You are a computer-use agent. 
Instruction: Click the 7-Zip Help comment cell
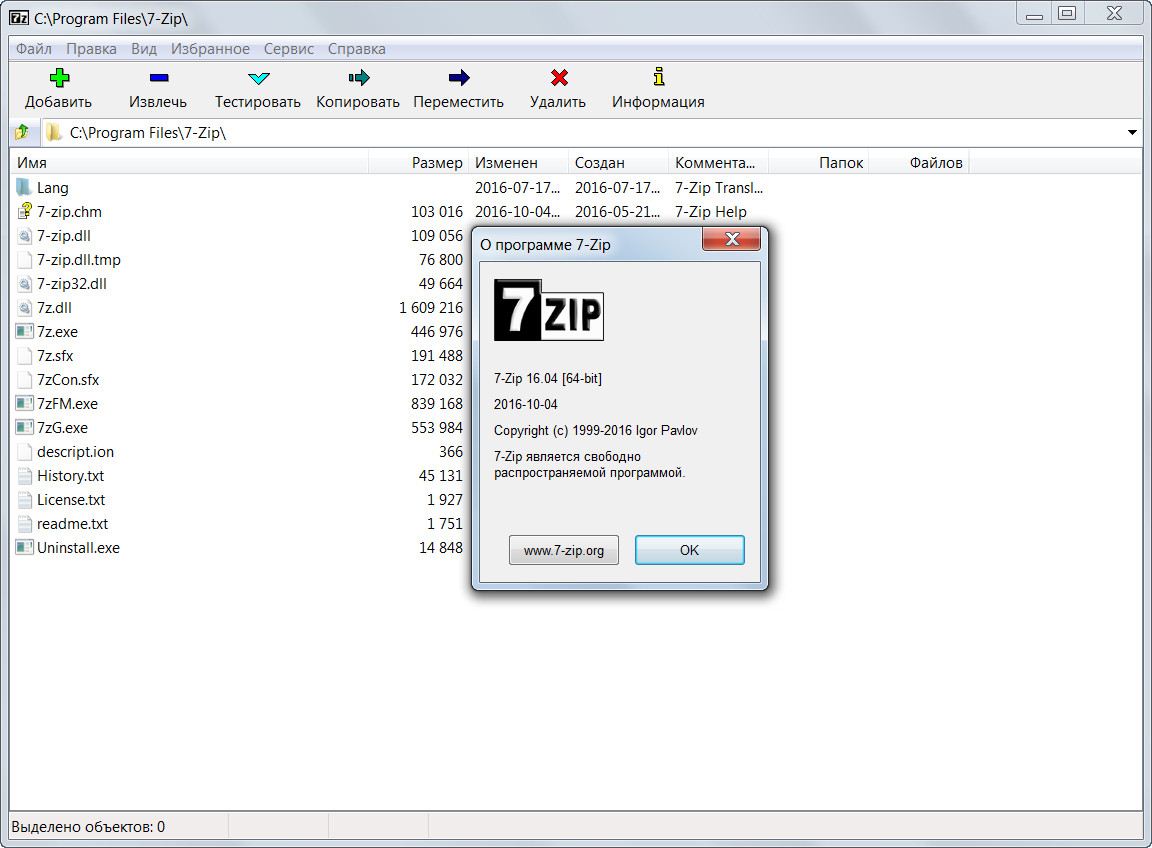pyautogui.click(x=710, y=212)
